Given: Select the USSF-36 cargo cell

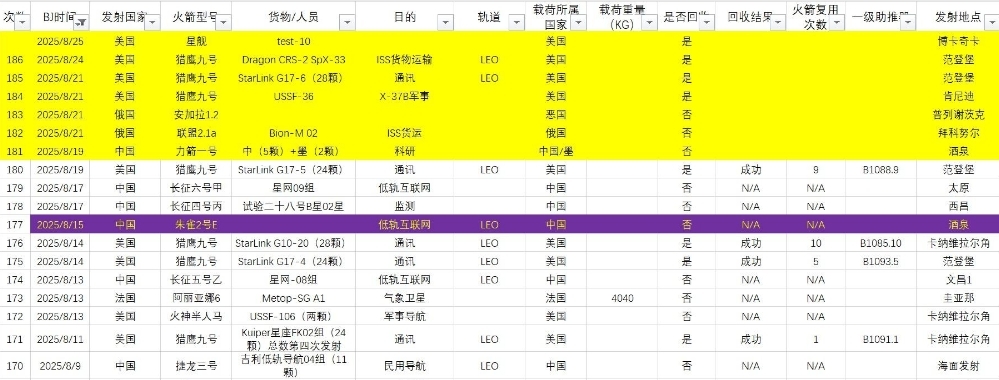Looking at the screenshot, I should coord(294,96).
